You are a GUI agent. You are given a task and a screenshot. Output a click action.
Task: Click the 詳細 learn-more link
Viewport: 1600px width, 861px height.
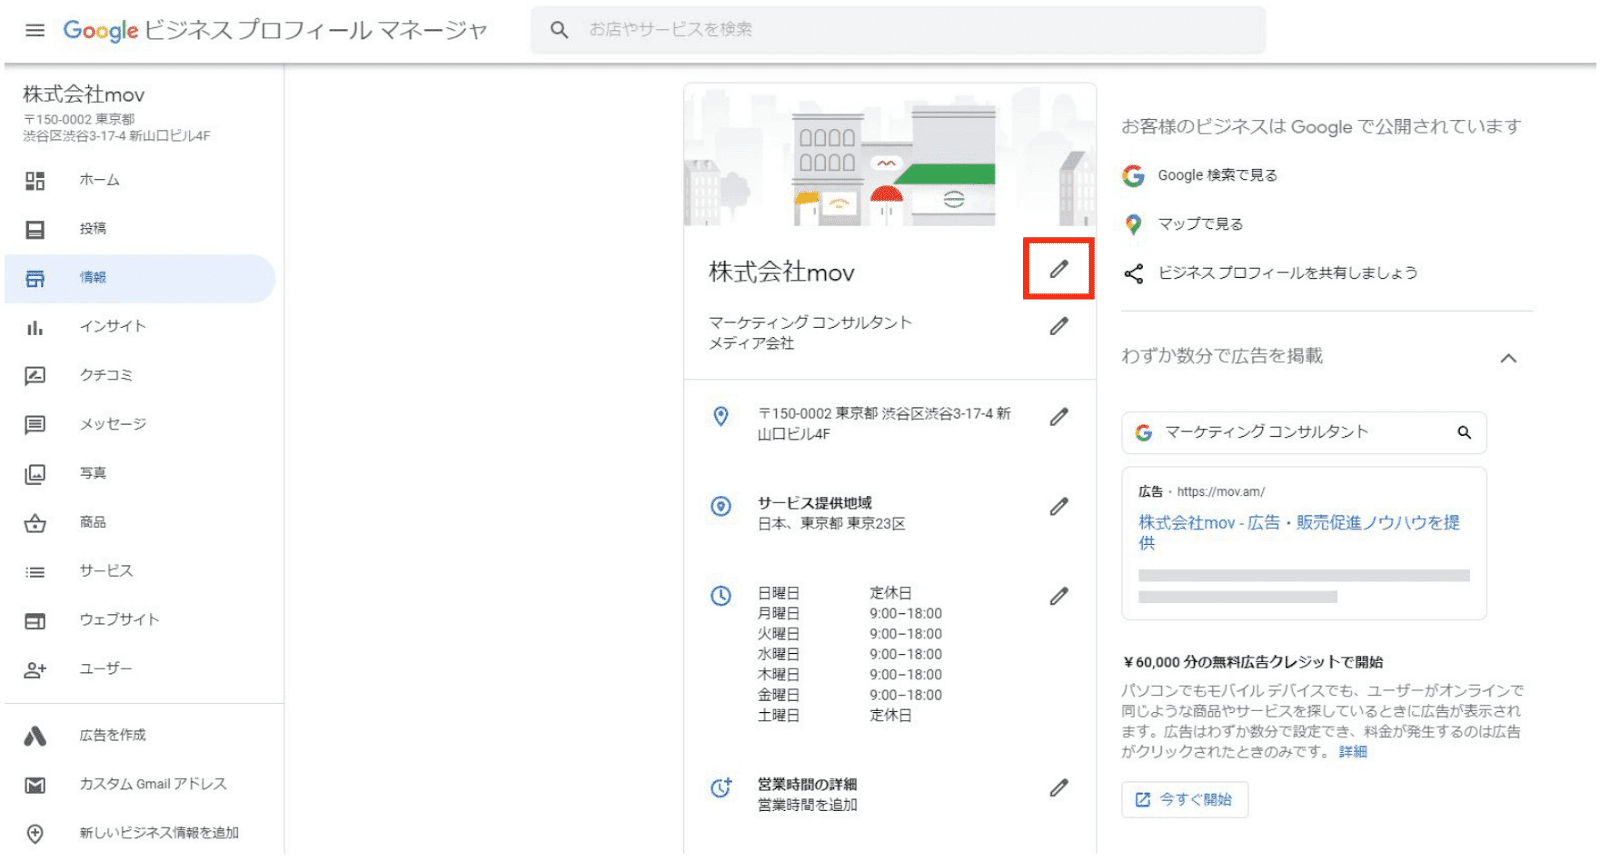(1353, 752)
